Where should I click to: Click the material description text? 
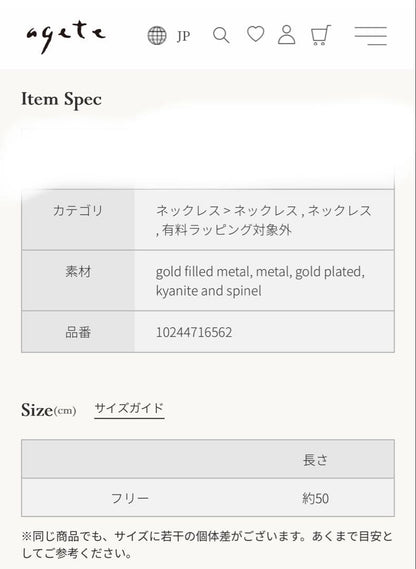(x=260, y=281)
